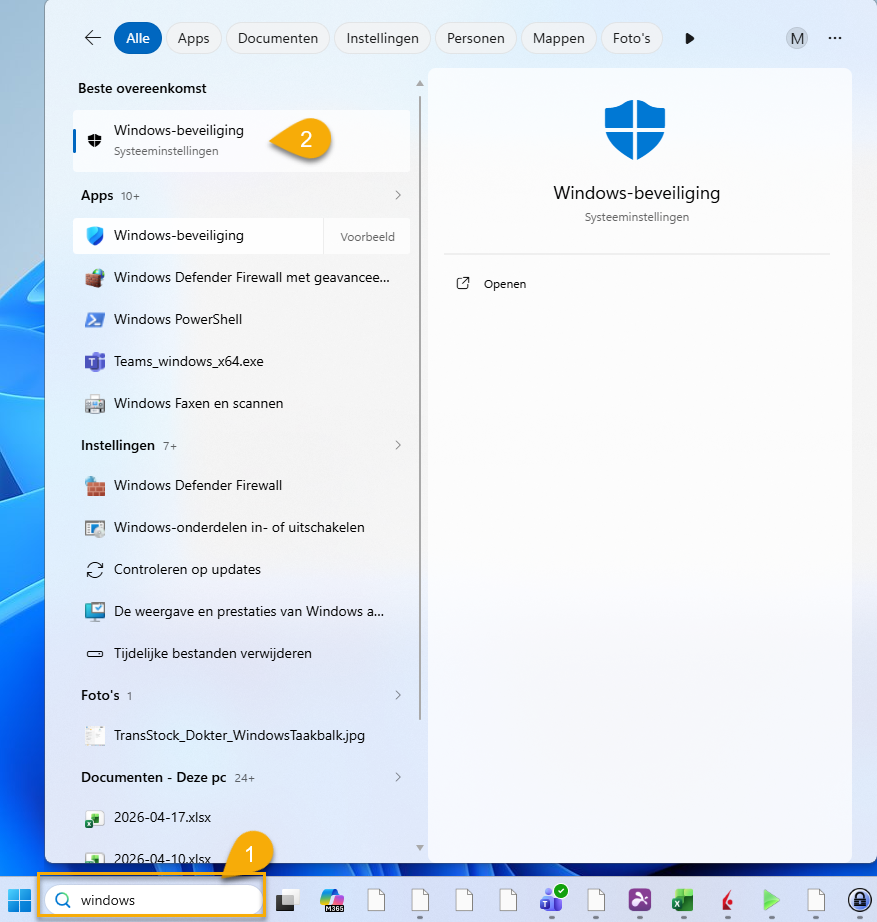Switch to the Foto's filter tab

click(x=632, y=38)
